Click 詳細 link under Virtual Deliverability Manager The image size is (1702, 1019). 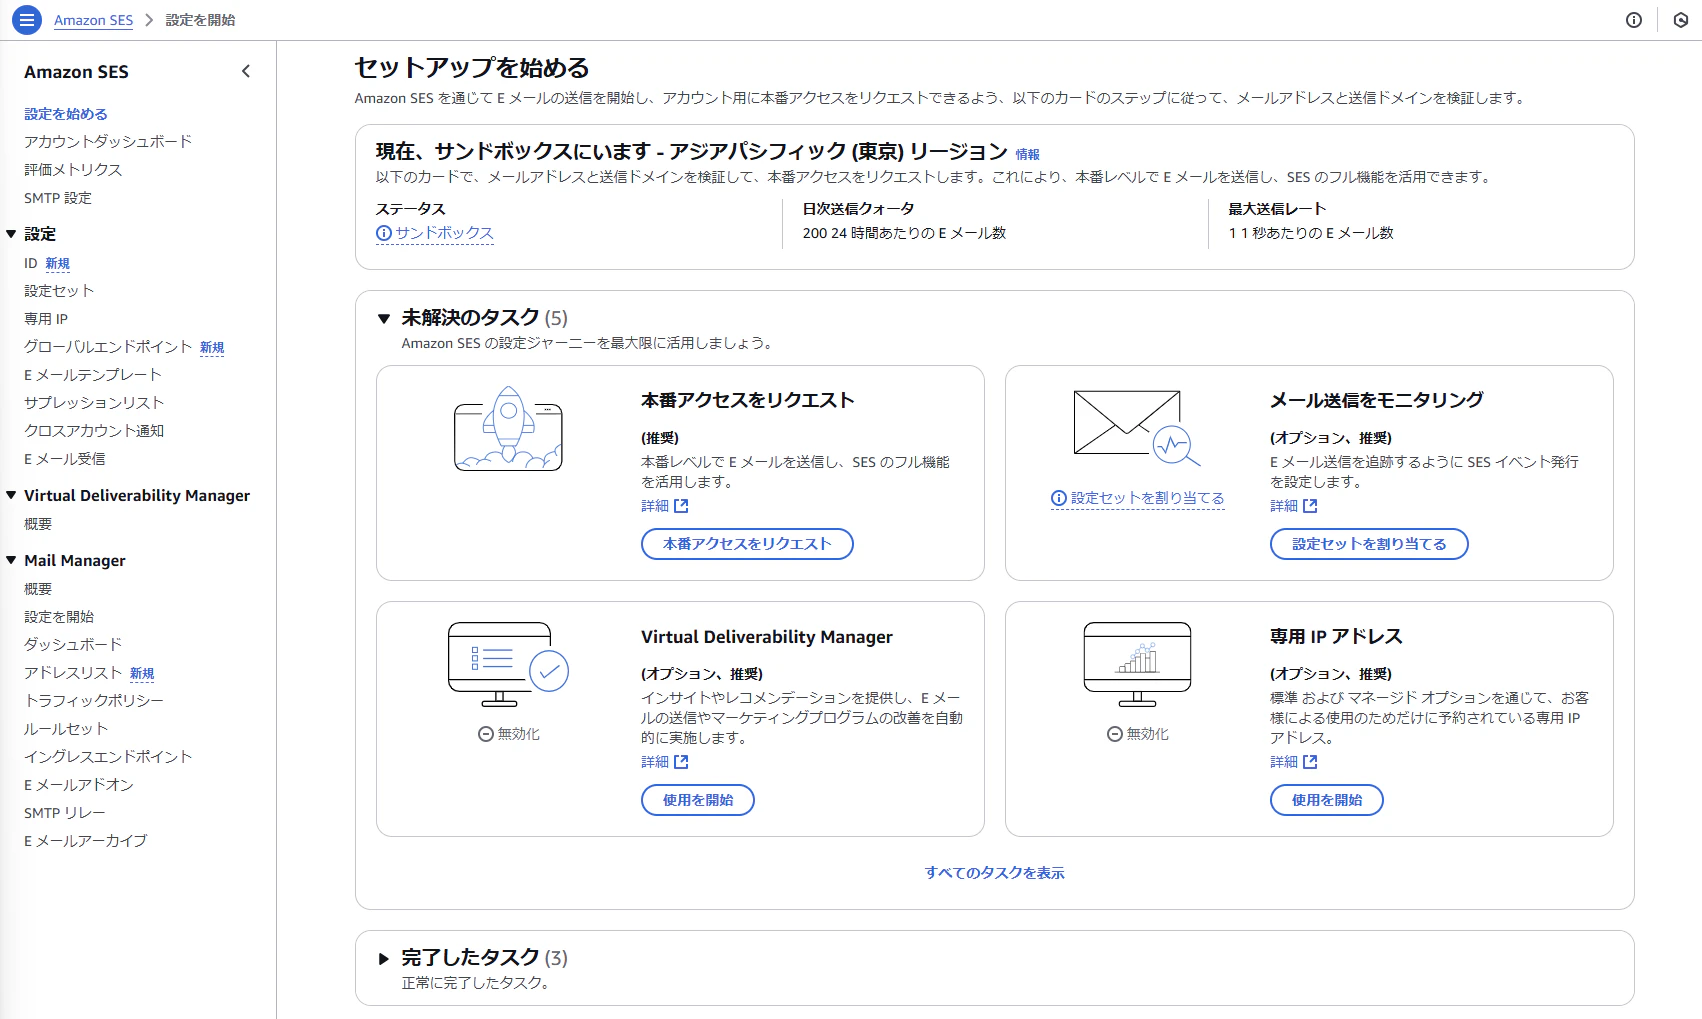coord(655,762)
